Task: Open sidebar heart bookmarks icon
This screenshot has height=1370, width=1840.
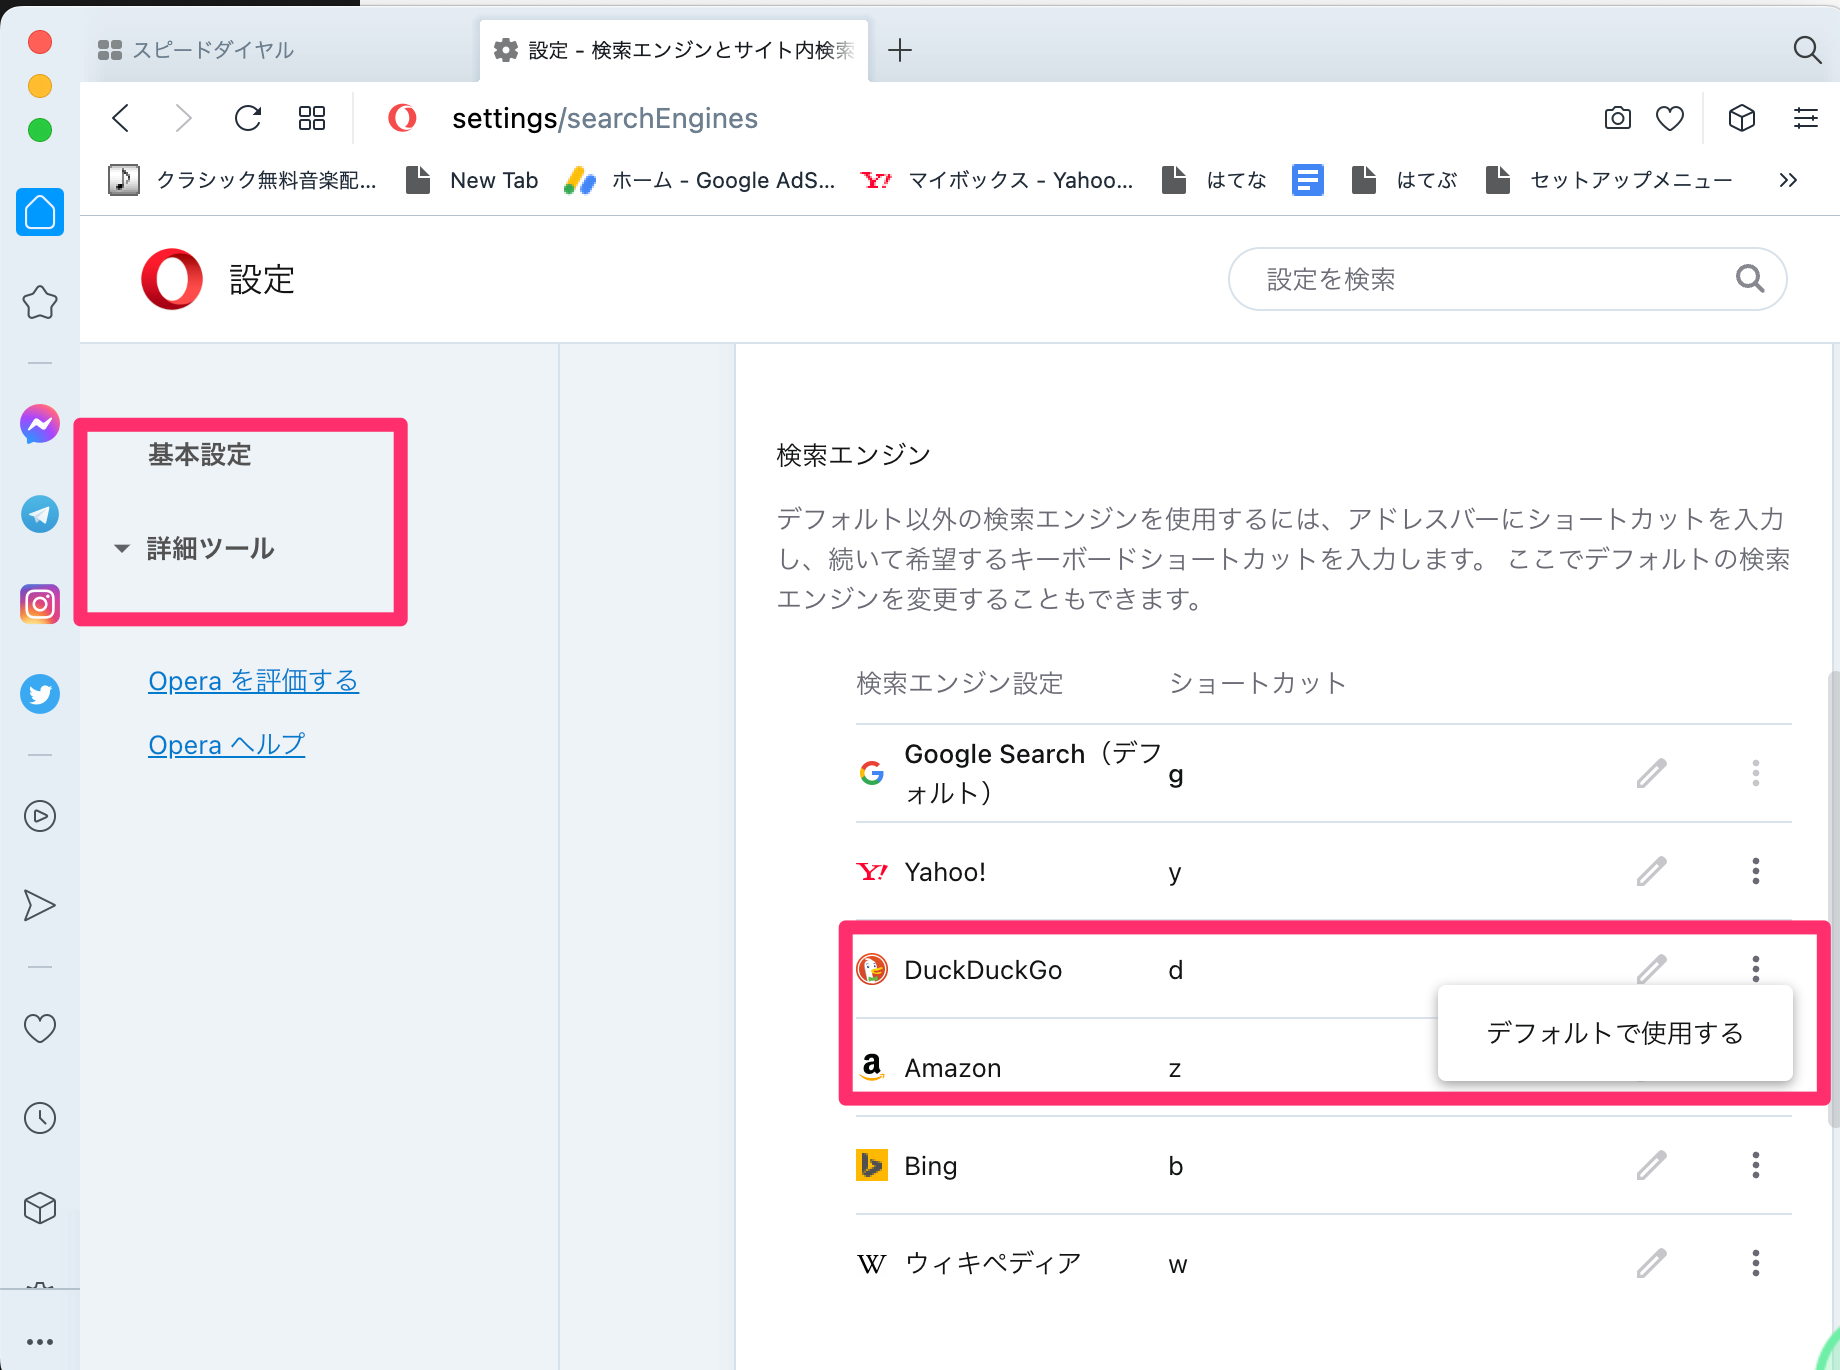Action: pyautogui.click(x=40, y=1028)
